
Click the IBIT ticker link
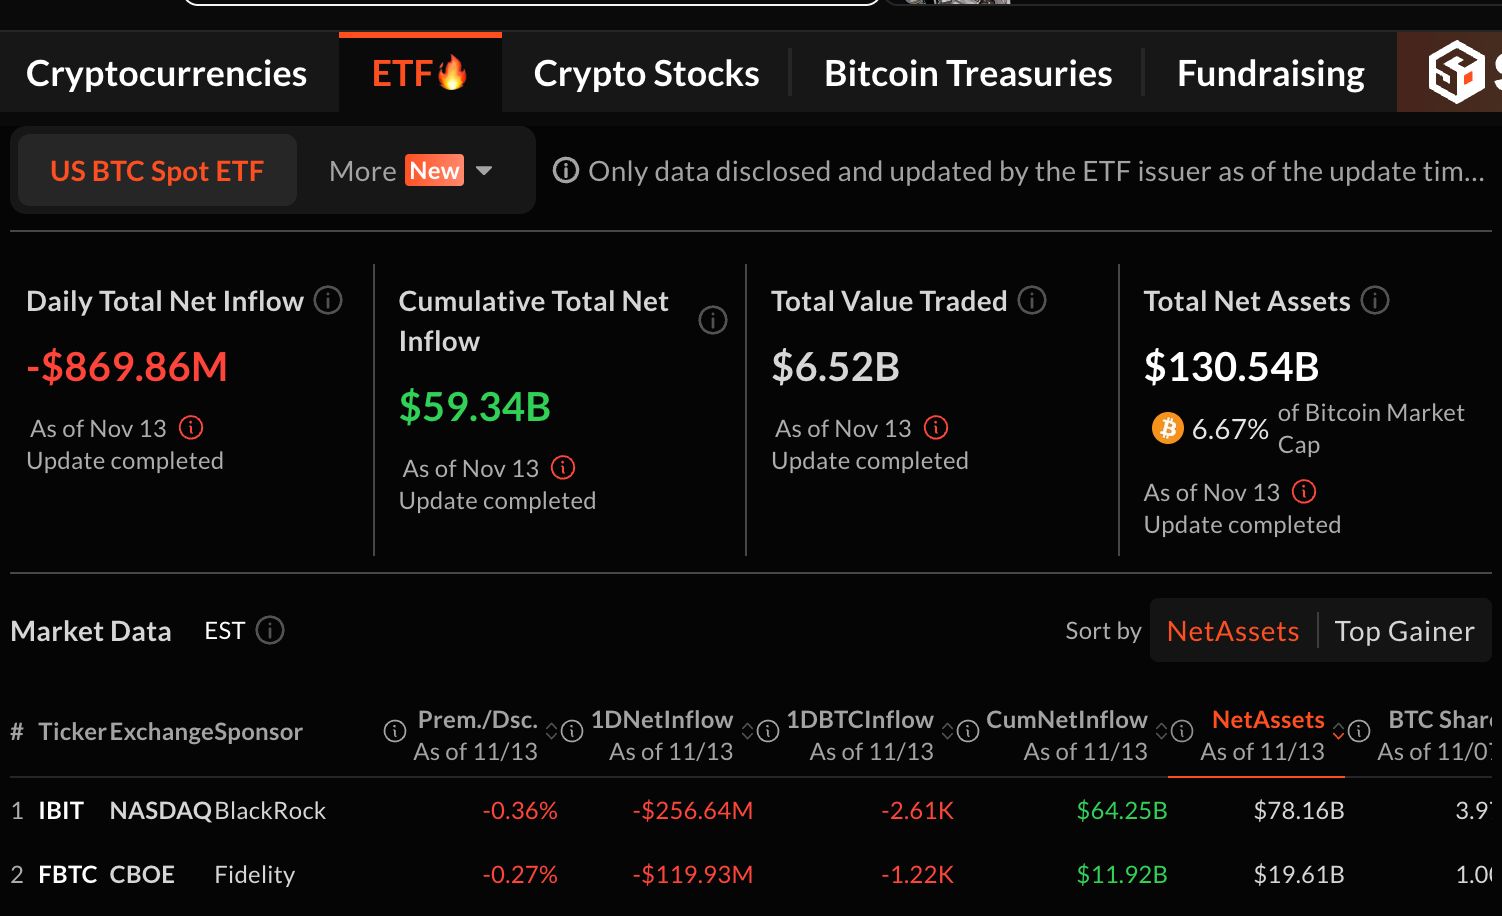pyautogui.click(x=61, y=810)
